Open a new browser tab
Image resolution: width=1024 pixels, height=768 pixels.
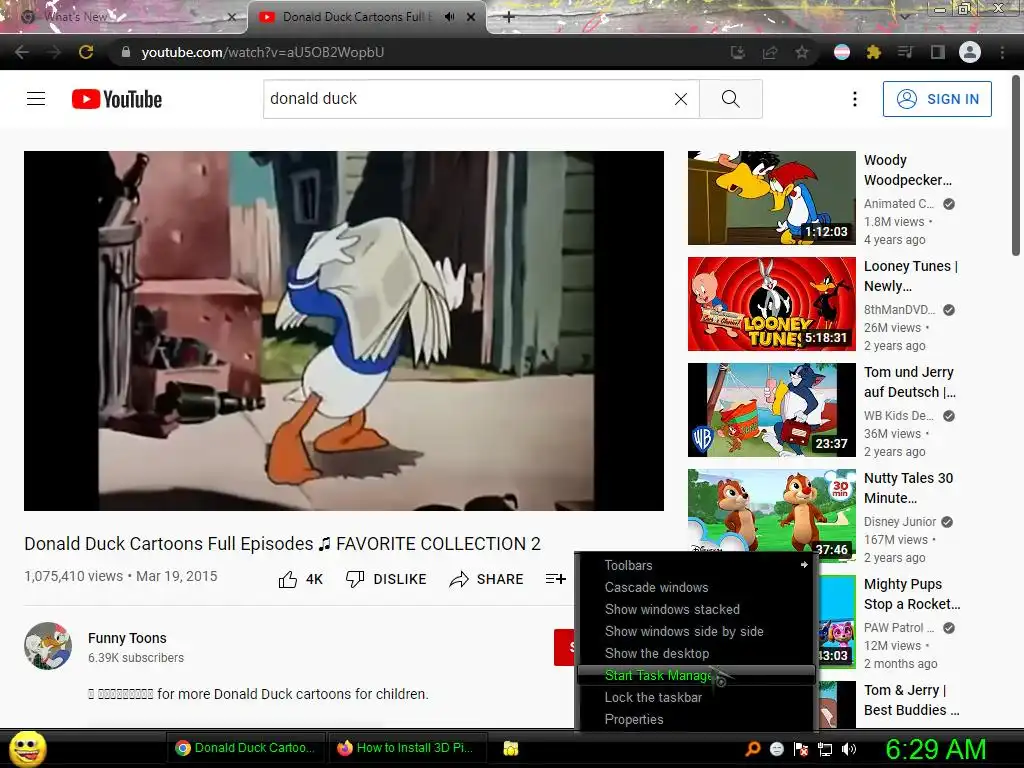click(509, 17)
